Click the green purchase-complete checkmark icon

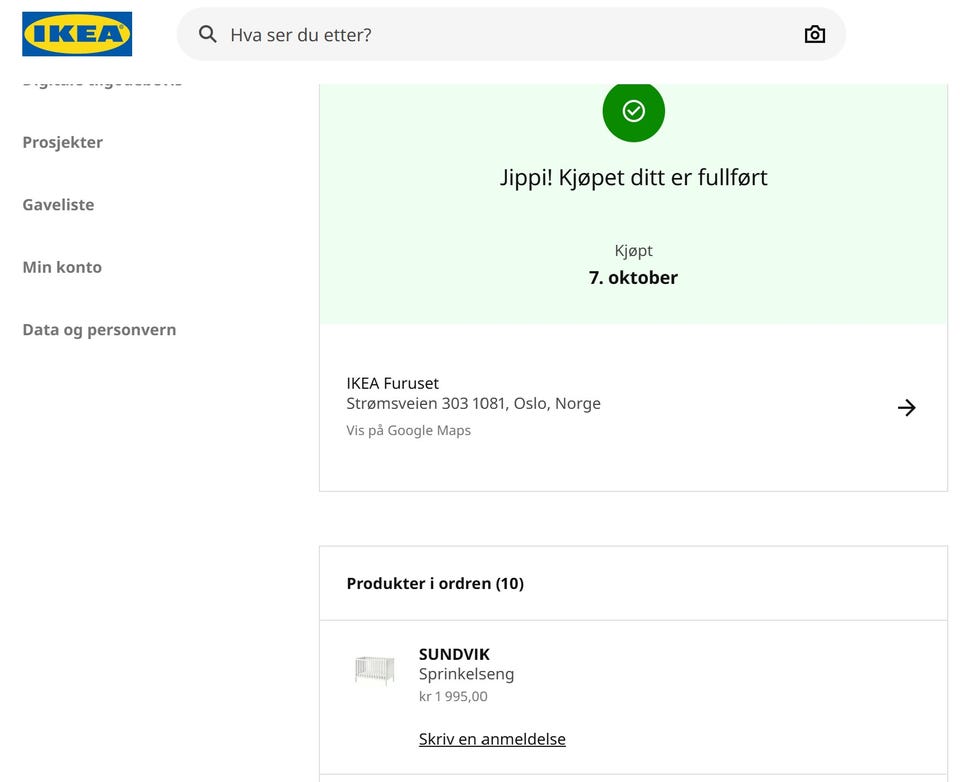click(x=633, y=111)
